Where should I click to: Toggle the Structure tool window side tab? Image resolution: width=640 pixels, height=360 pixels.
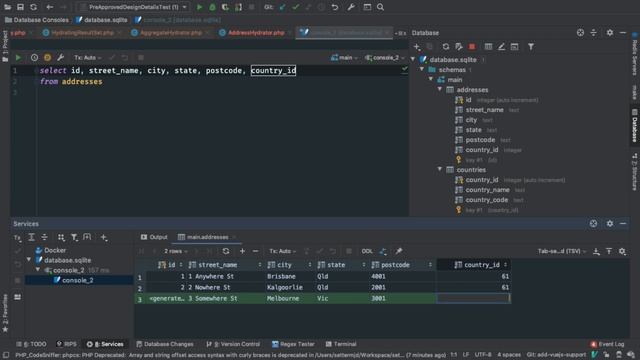[634, 171]
